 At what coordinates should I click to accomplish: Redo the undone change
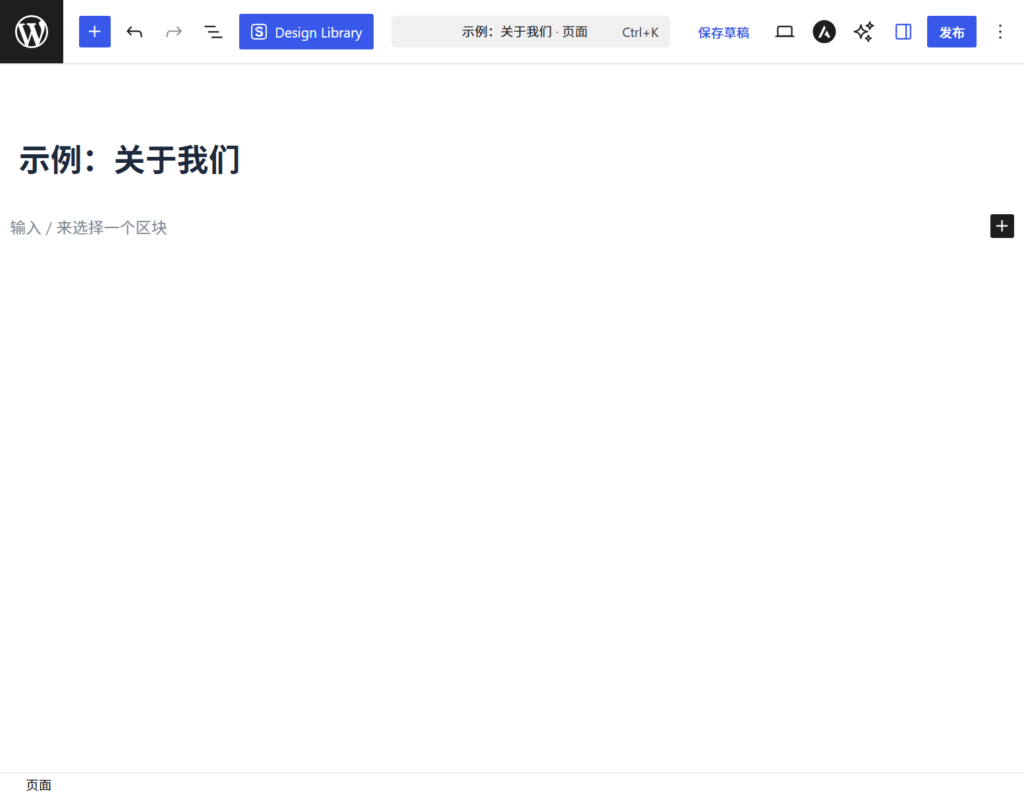coord(174,31)
